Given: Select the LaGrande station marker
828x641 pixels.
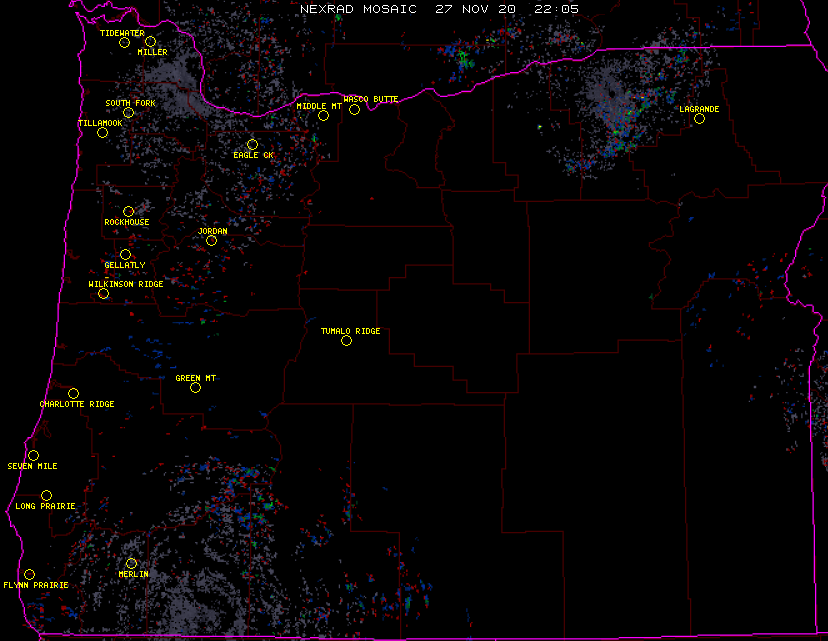Looking at the screenshot, I should click(699, 119).
